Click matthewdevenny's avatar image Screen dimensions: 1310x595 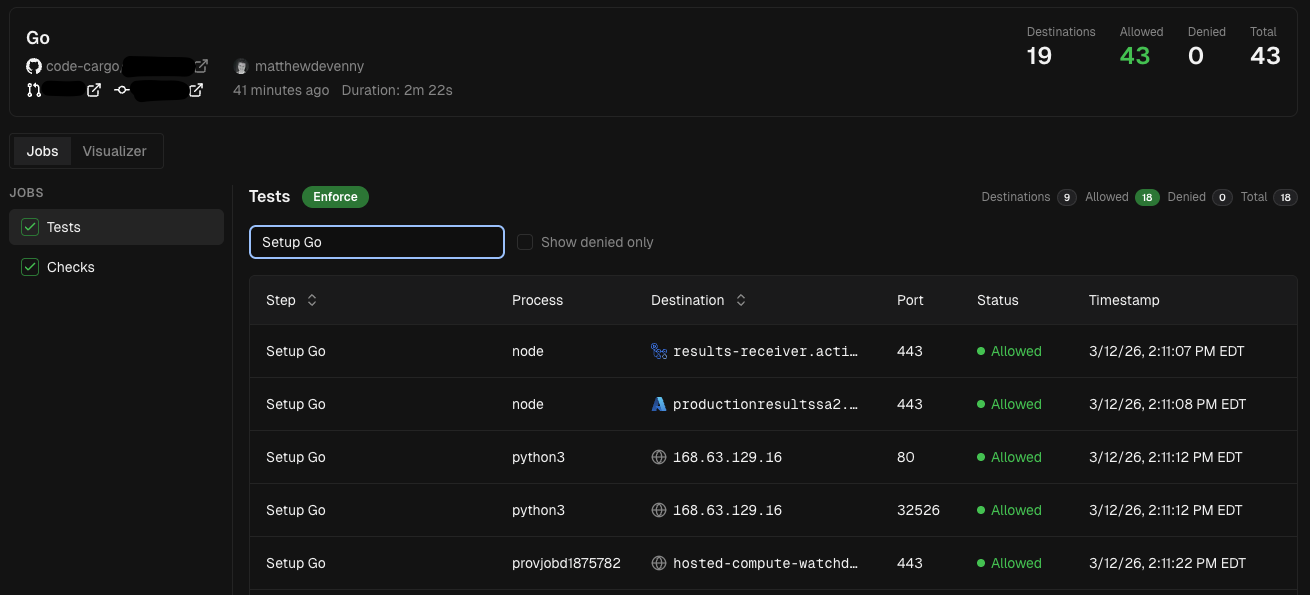(241, 66)
